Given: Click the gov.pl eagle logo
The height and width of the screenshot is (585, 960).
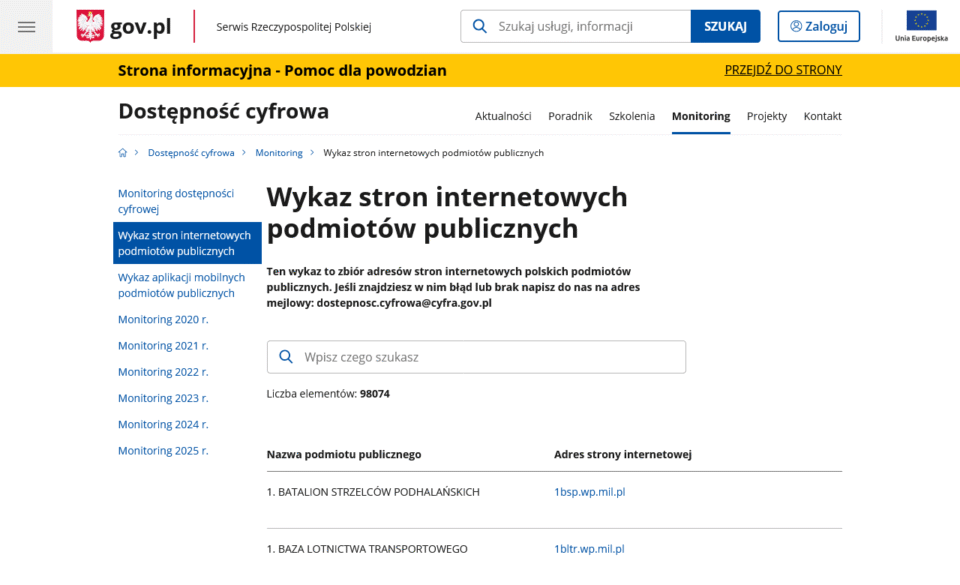Looking at the screenshot, I should (90, 26).
